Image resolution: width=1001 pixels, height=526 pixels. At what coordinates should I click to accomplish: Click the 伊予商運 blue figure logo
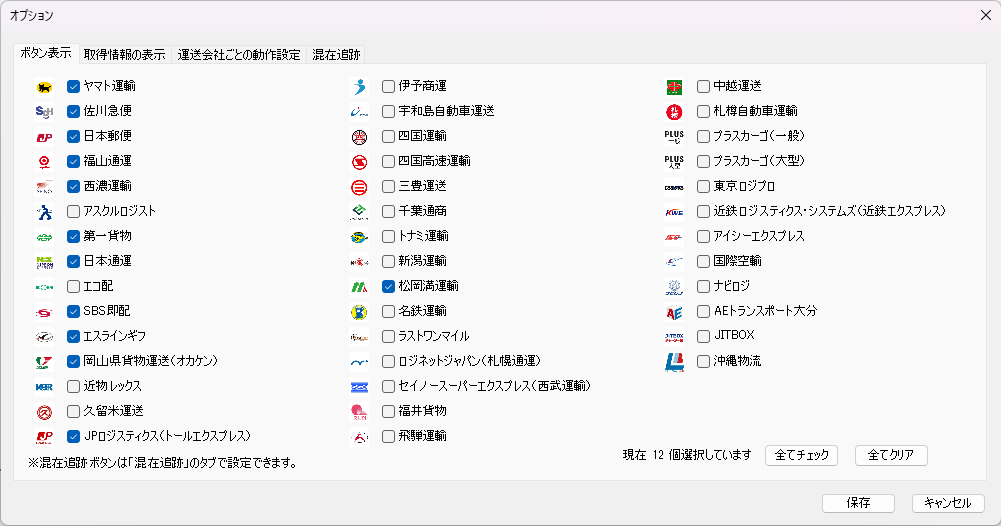(359, 87)
